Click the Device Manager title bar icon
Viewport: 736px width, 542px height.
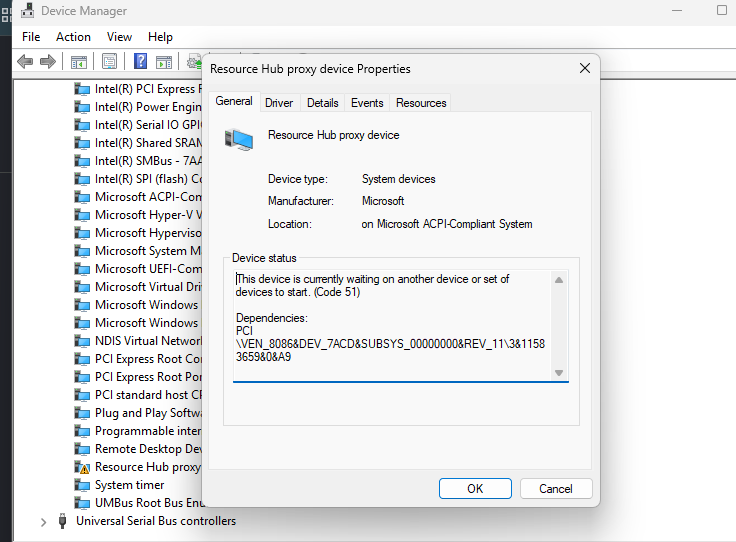(28, 10)
